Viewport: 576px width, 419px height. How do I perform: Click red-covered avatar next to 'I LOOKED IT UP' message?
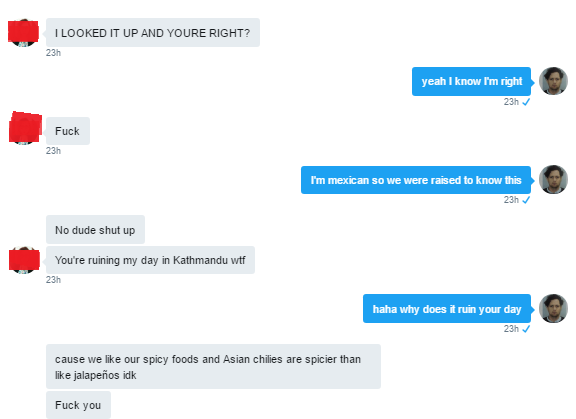[23, 32]
